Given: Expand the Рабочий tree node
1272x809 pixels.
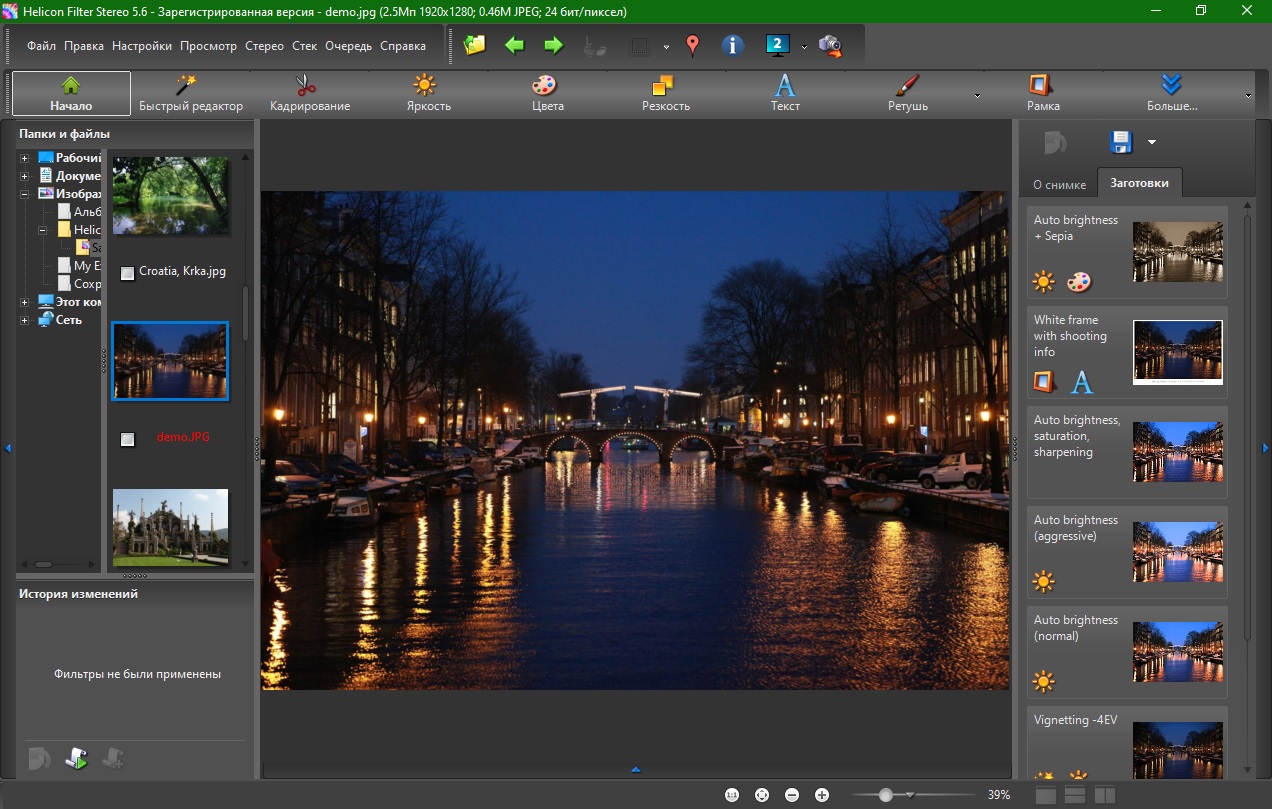Looking at the screenshot, I should (x=25, y=158).
